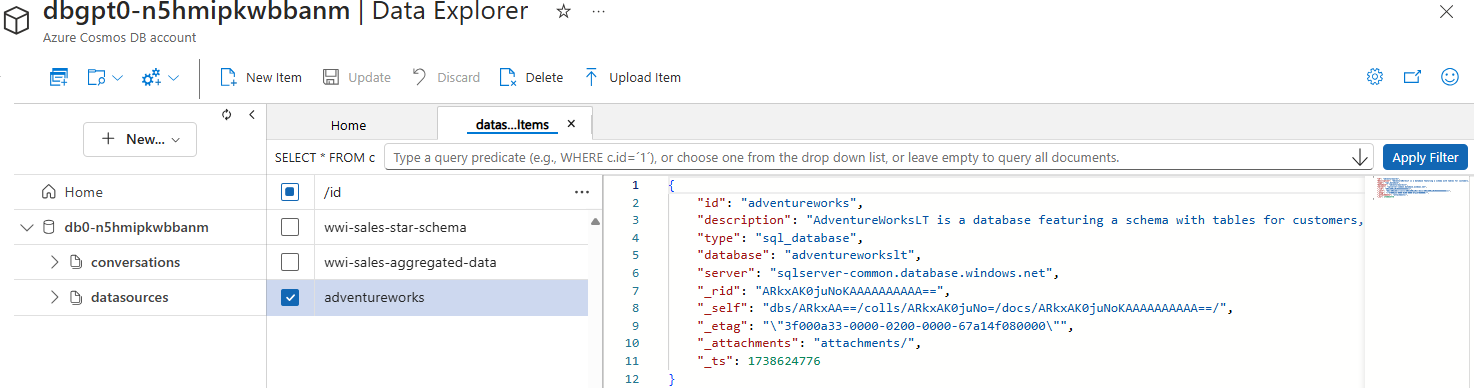Click New Item in the toolbar
The width and height of the screenshot is (1474, 388).
[261, 77]
